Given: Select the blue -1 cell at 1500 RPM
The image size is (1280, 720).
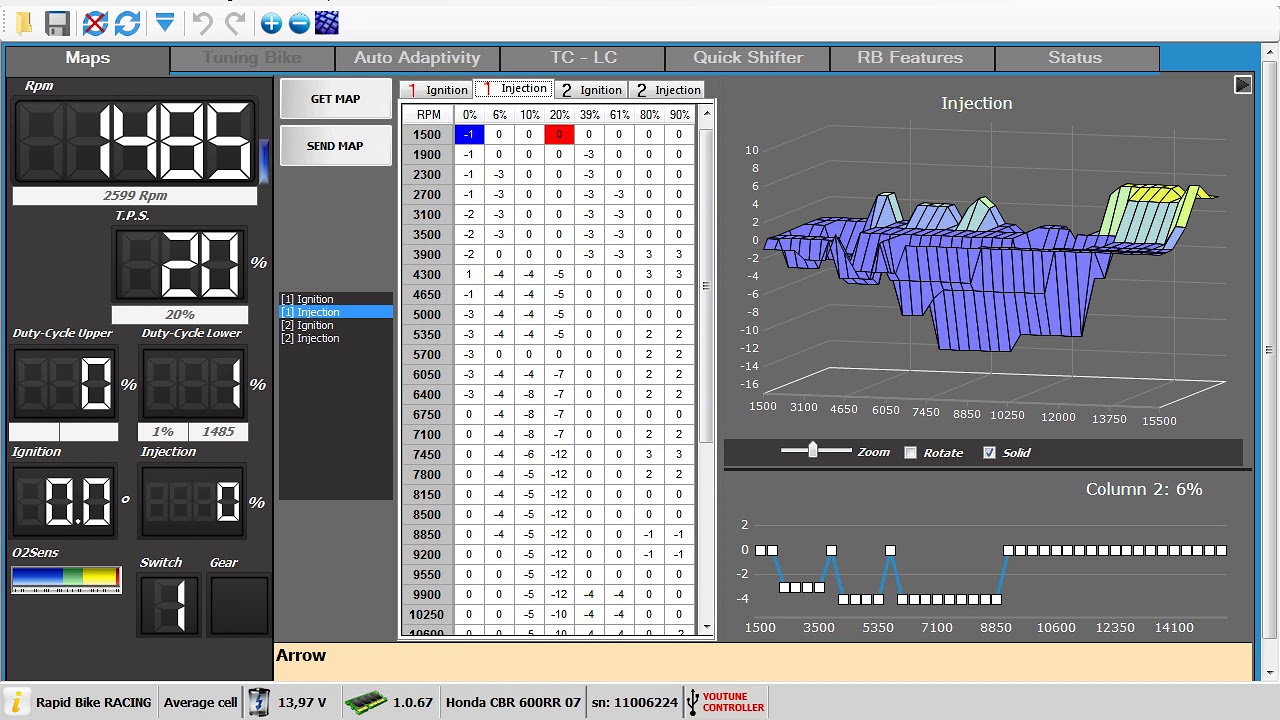Looking at the screenshot, I should point(469,135).
